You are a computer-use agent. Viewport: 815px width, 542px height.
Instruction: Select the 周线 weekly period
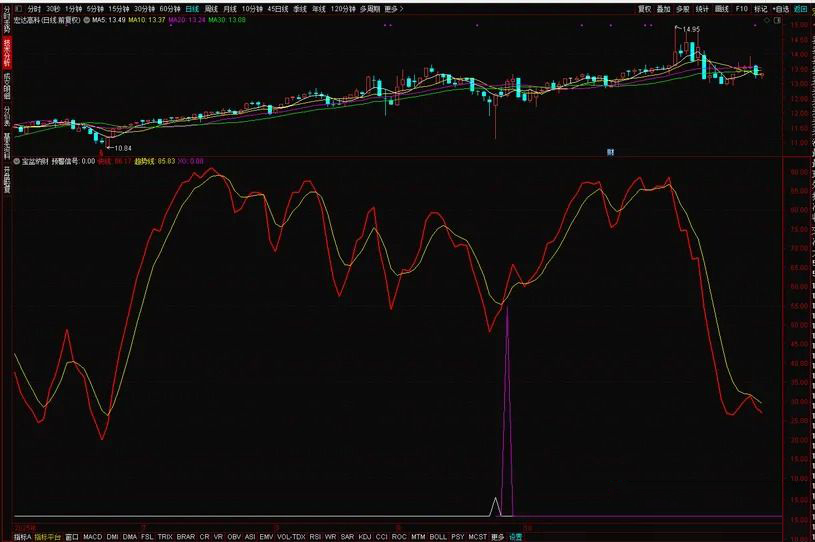pos(212,9)
